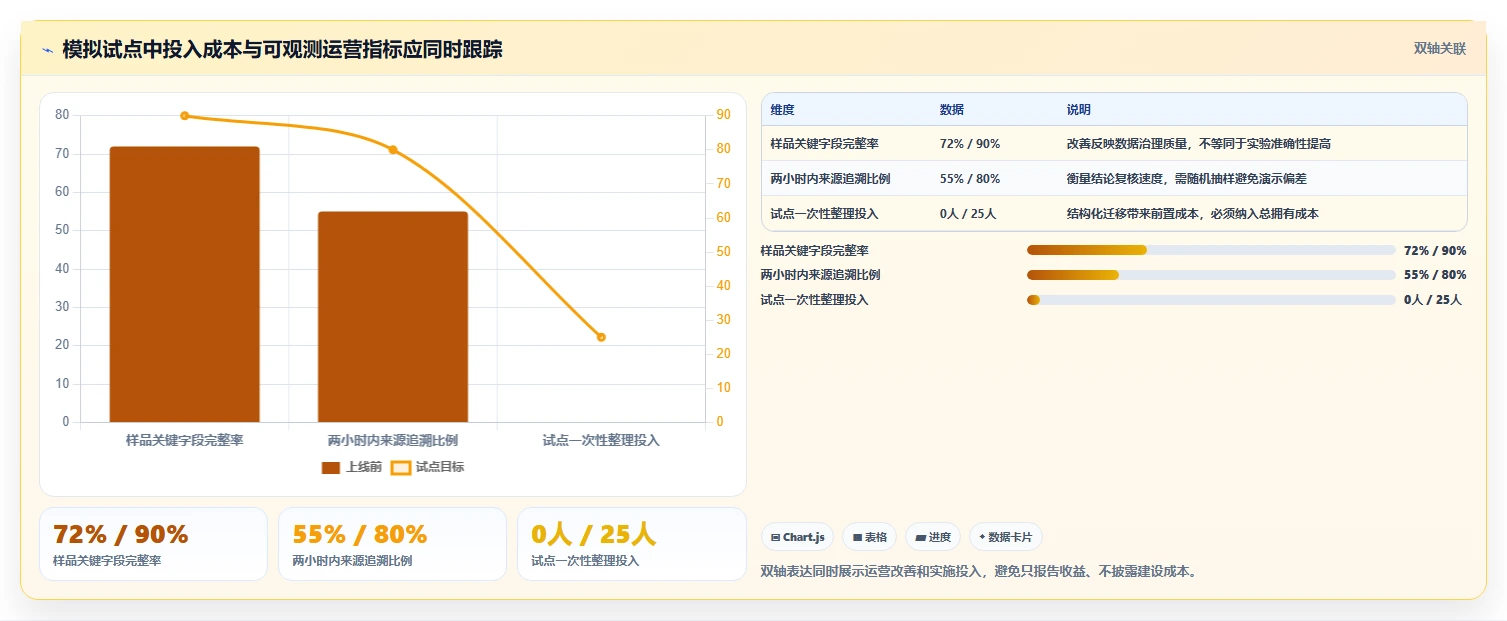Viewport: 1507px width, 621px height.
Task: Select the line point at value 25
Action: click(601, 337)
